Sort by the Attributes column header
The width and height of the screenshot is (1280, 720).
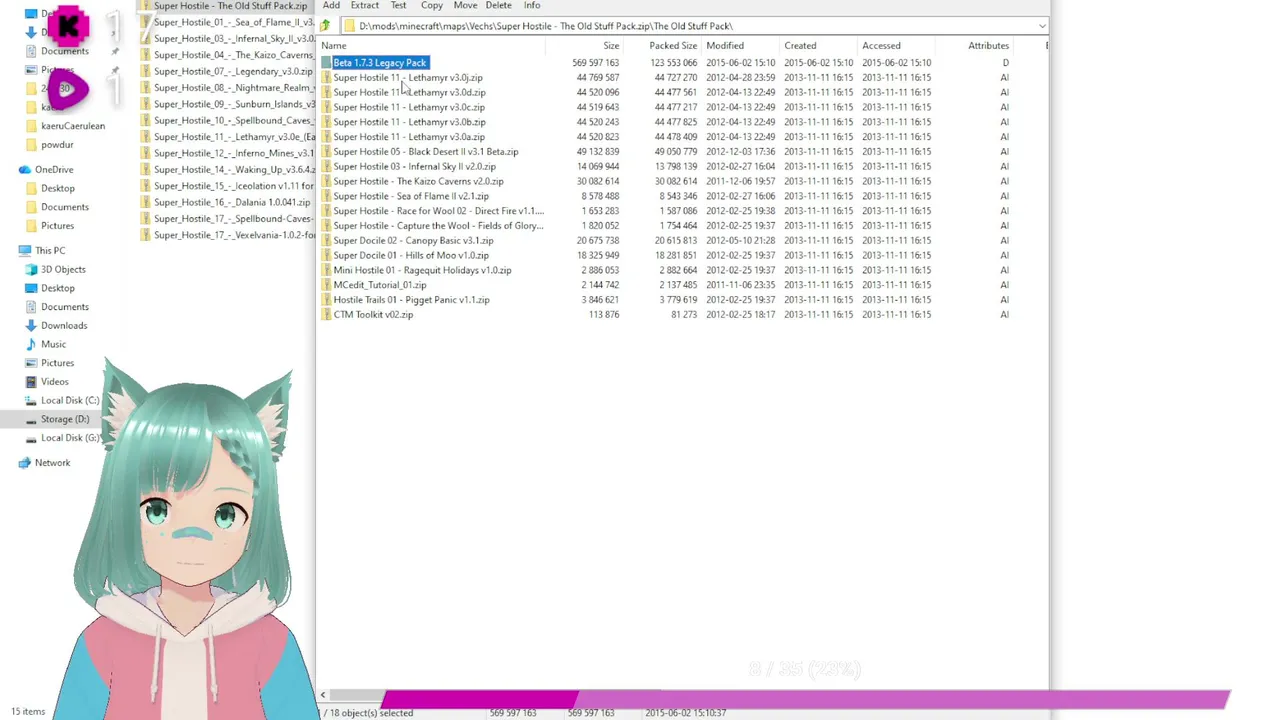click(x=988, y=46)
